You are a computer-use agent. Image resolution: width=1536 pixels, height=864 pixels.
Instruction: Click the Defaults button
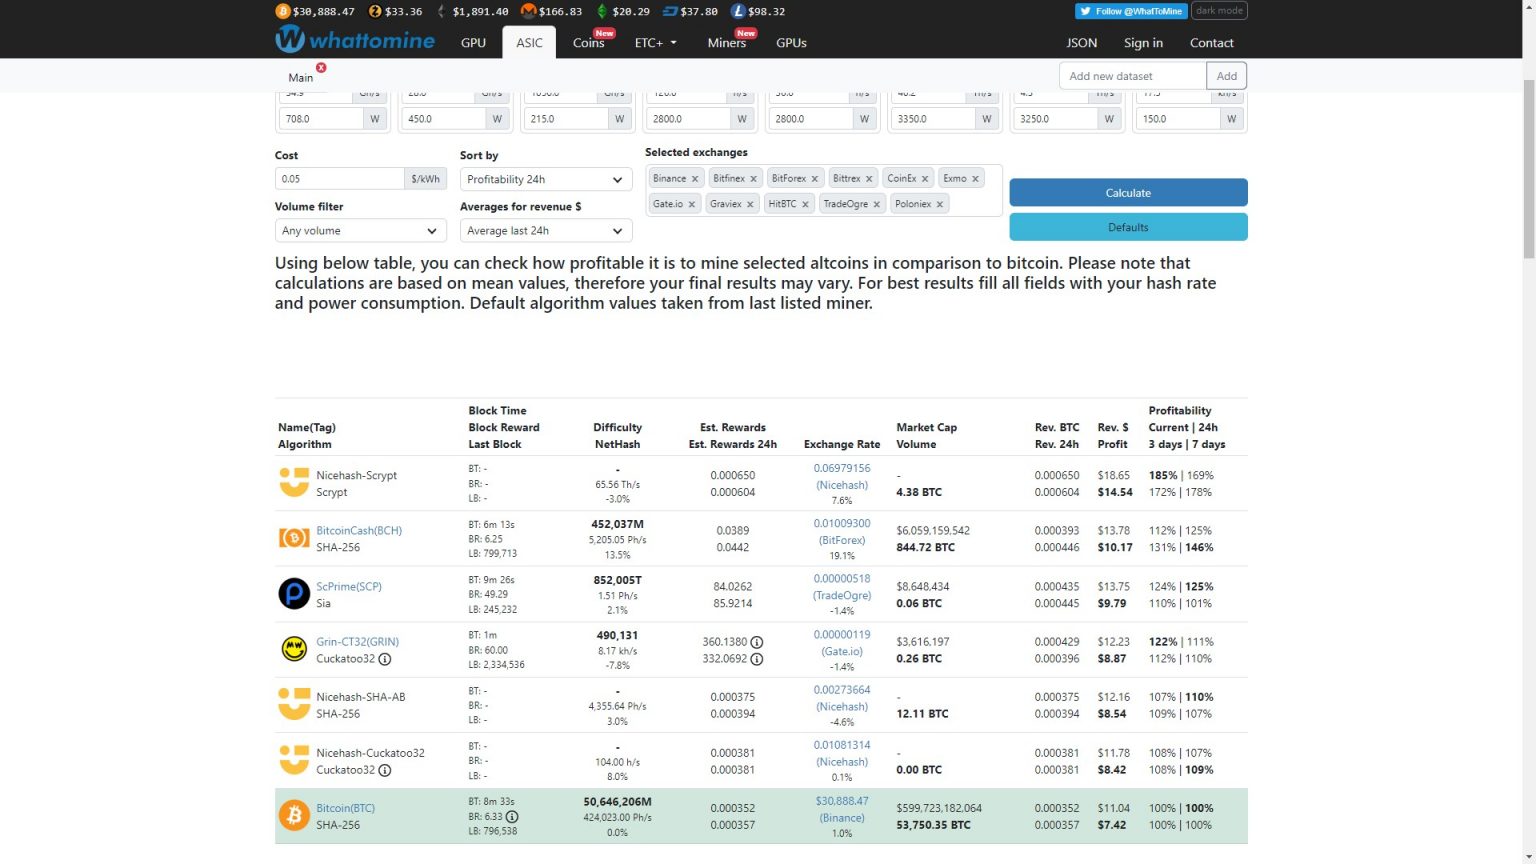coord(1128,227)
